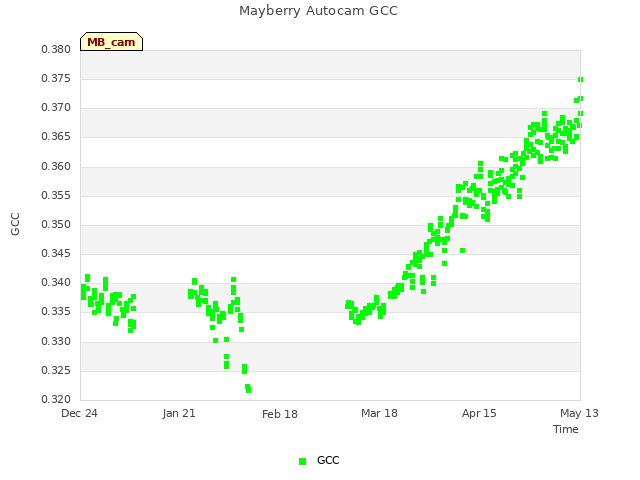Select the Mar 18 x-axis label
Viewport: 640px width, 480px height.
point(379,413)
